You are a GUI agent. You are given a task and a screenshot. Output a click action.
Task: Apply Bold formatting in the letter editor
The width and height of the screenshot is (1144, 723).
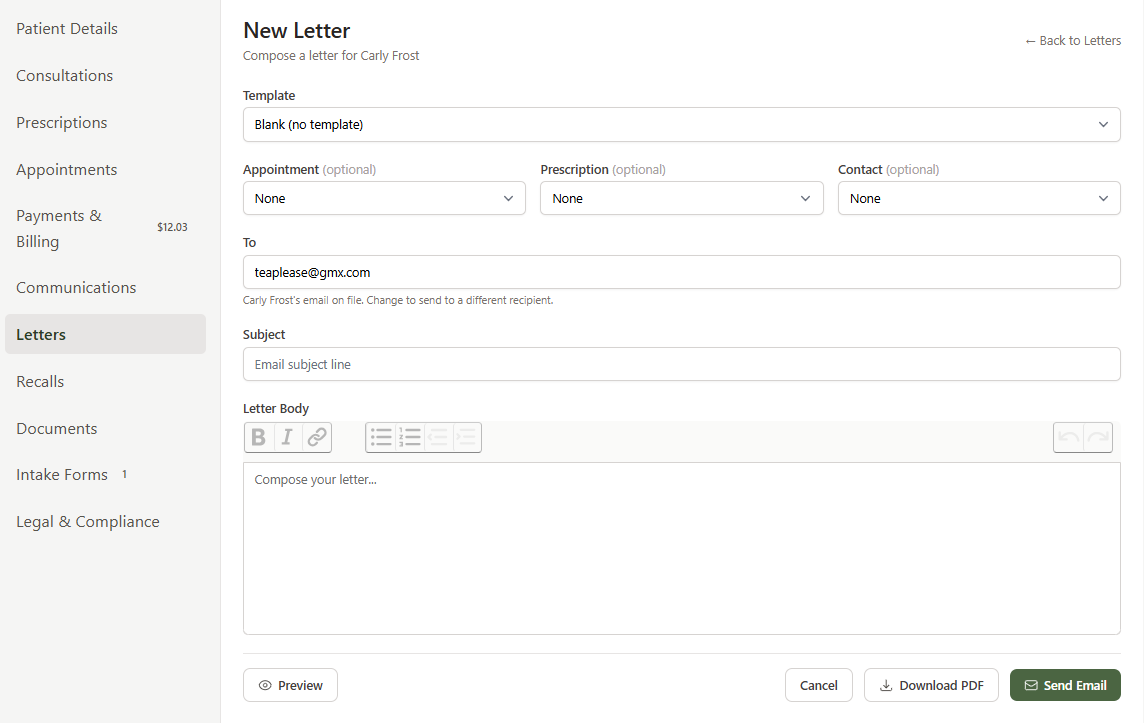[x=259, y=437]
